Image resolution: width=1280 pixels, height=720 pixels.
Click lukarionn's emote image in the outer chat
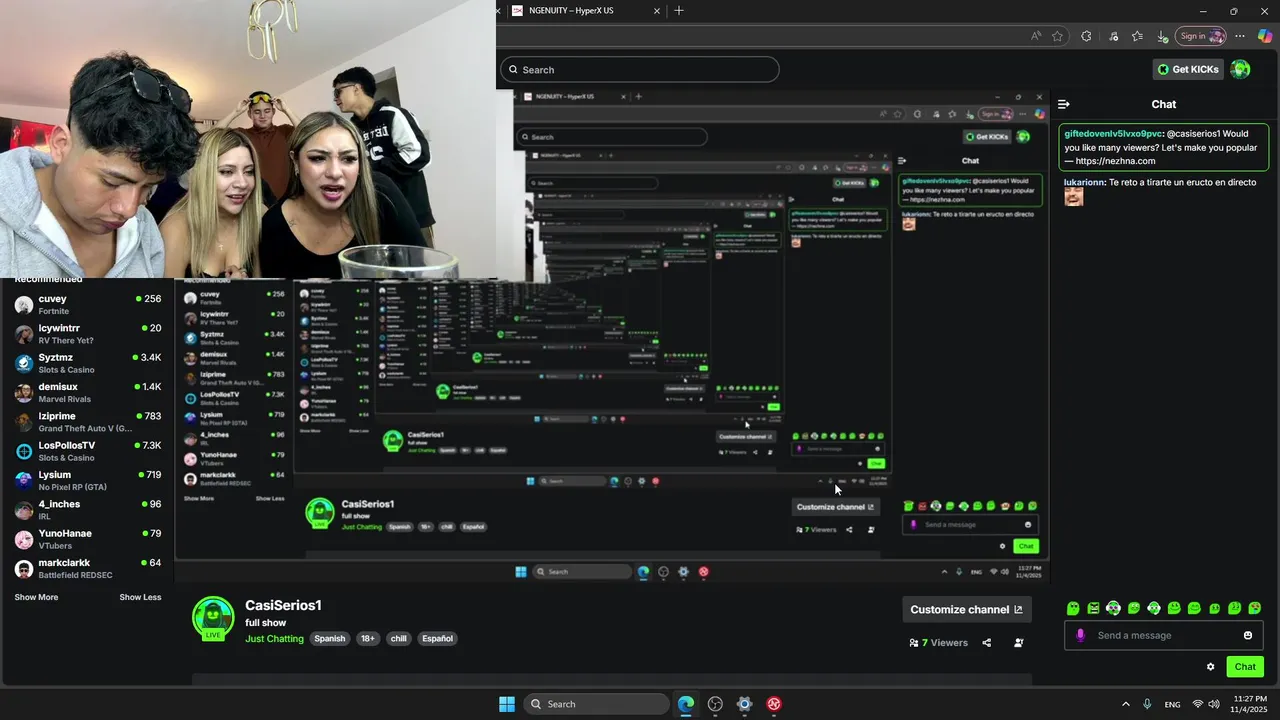pos(1074,198)
